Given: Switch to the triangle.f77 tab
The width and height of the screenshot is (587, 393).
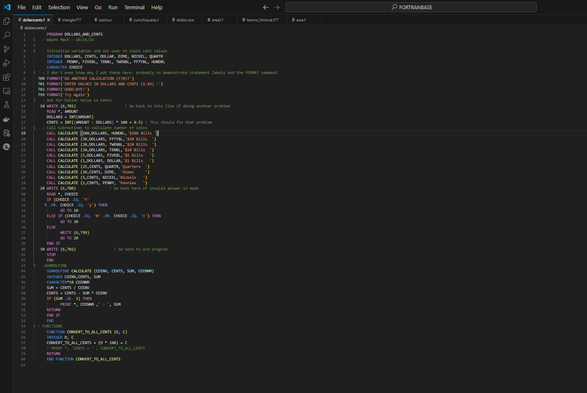Looking at the screenshot, I should [x=70, y=20].
